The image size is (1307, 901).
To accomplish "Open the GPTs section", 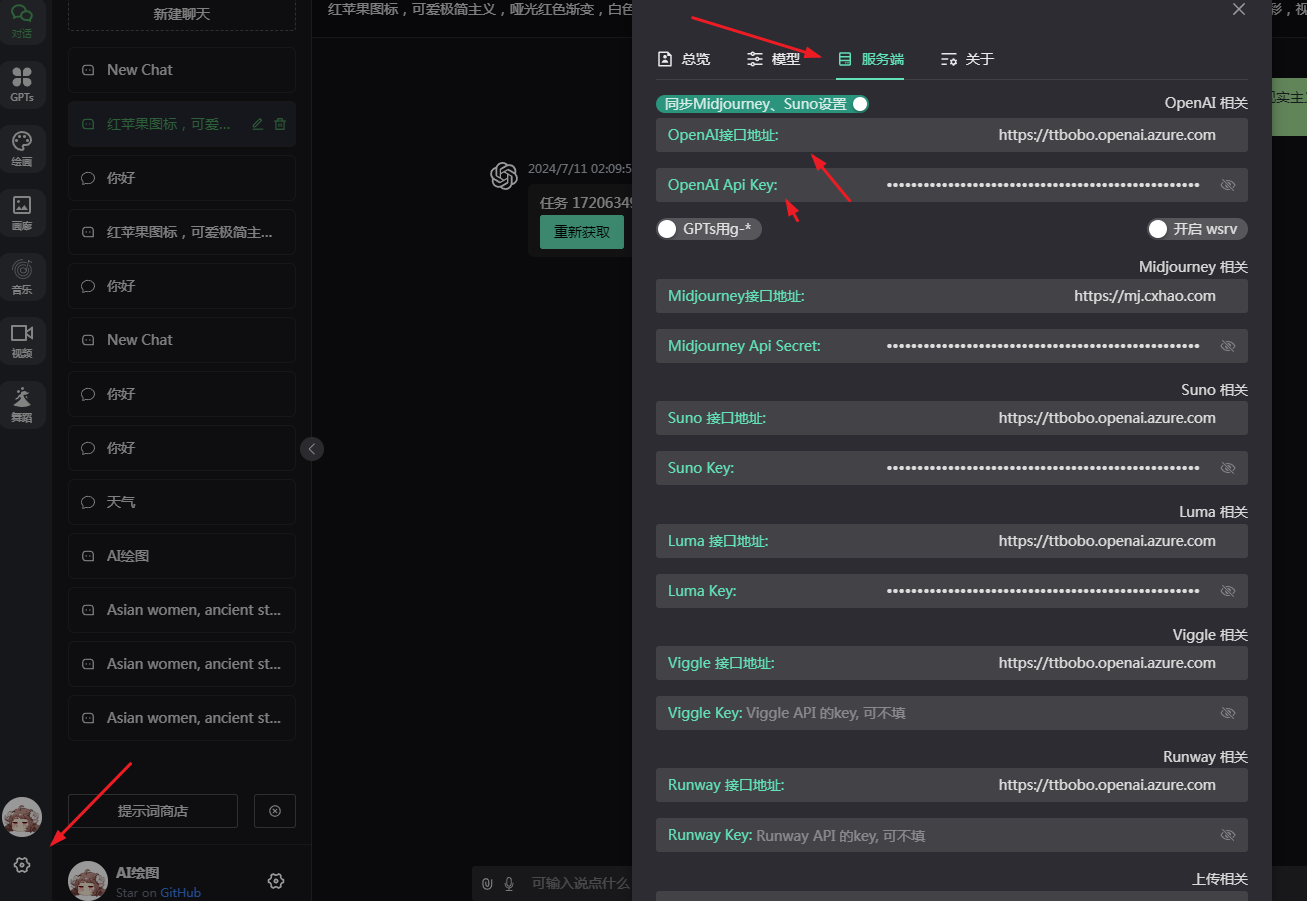I will (x=22, y=84).
